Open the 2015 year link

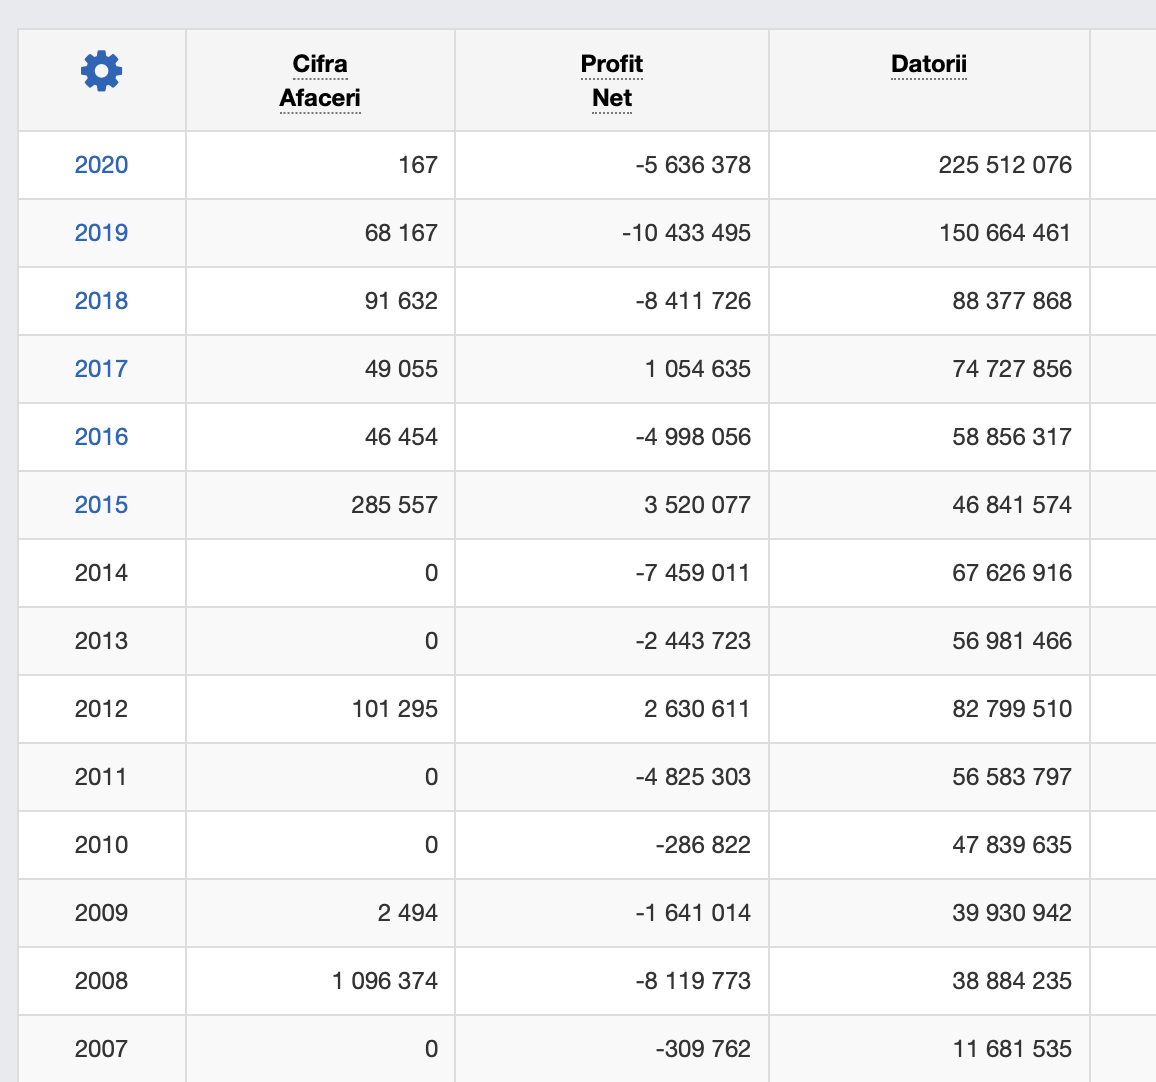pos(101,505)
